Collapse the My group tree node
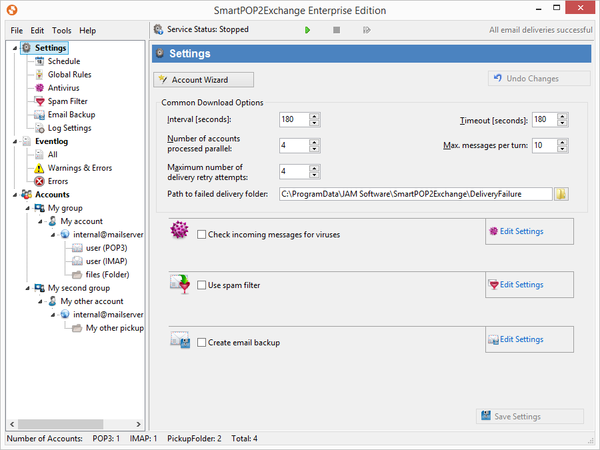600x450 pixels. click(26, 208)
